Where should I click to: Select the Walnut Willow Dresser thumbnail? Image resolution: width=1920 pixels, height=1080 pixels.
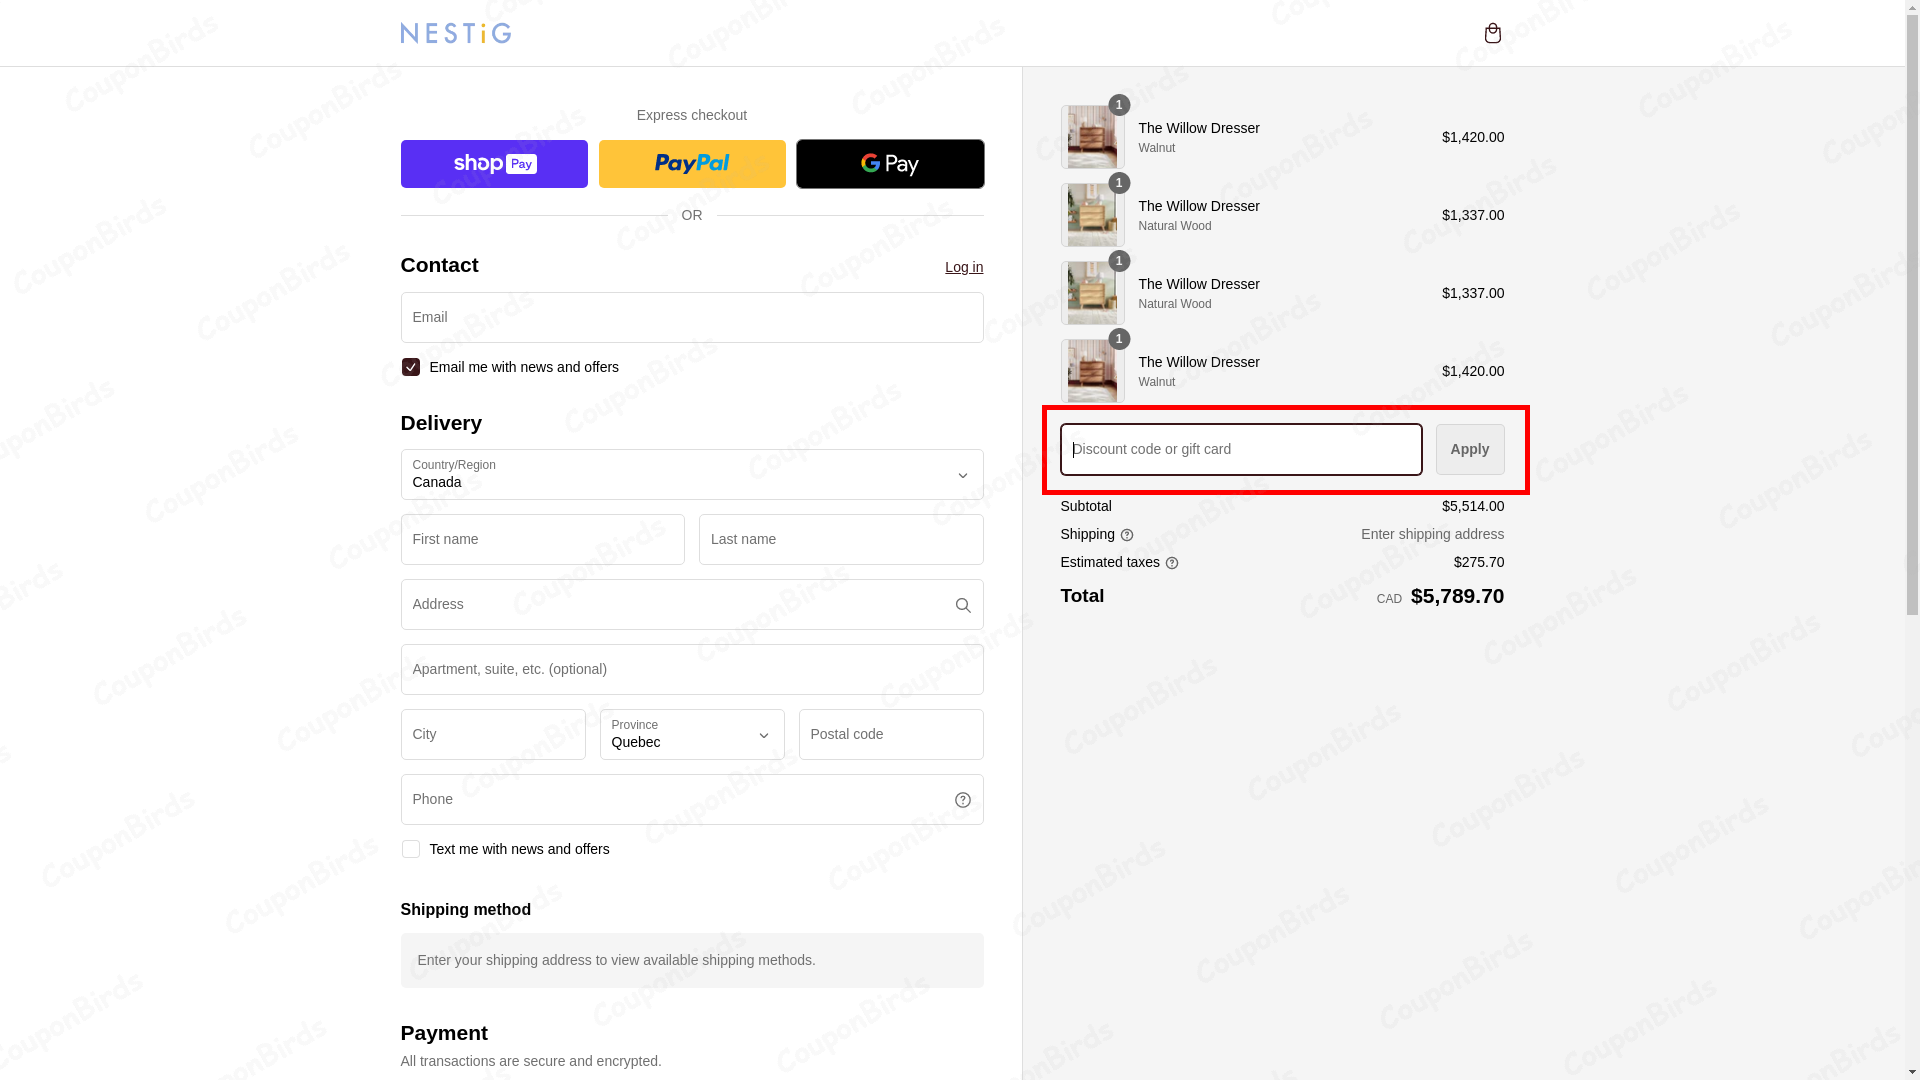click(1091, 137)
